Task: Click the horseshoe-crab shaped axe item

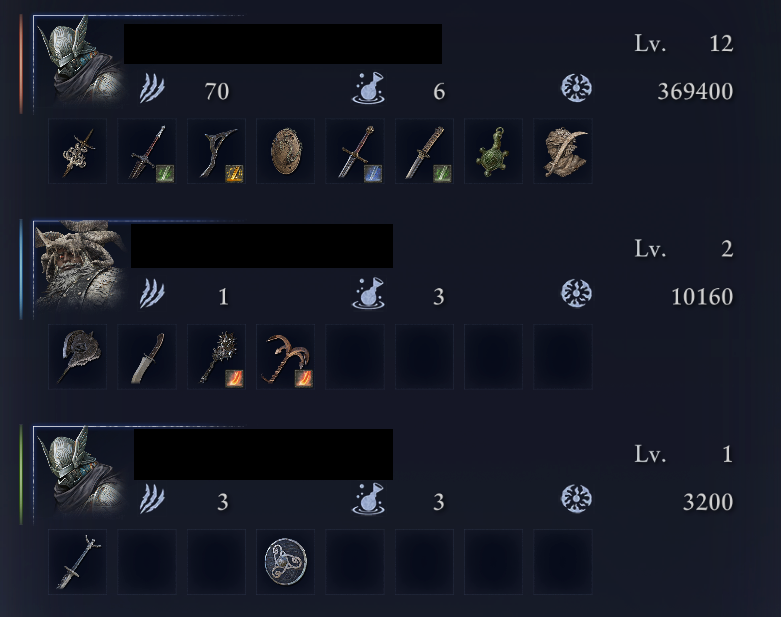Action: [77, 357]
